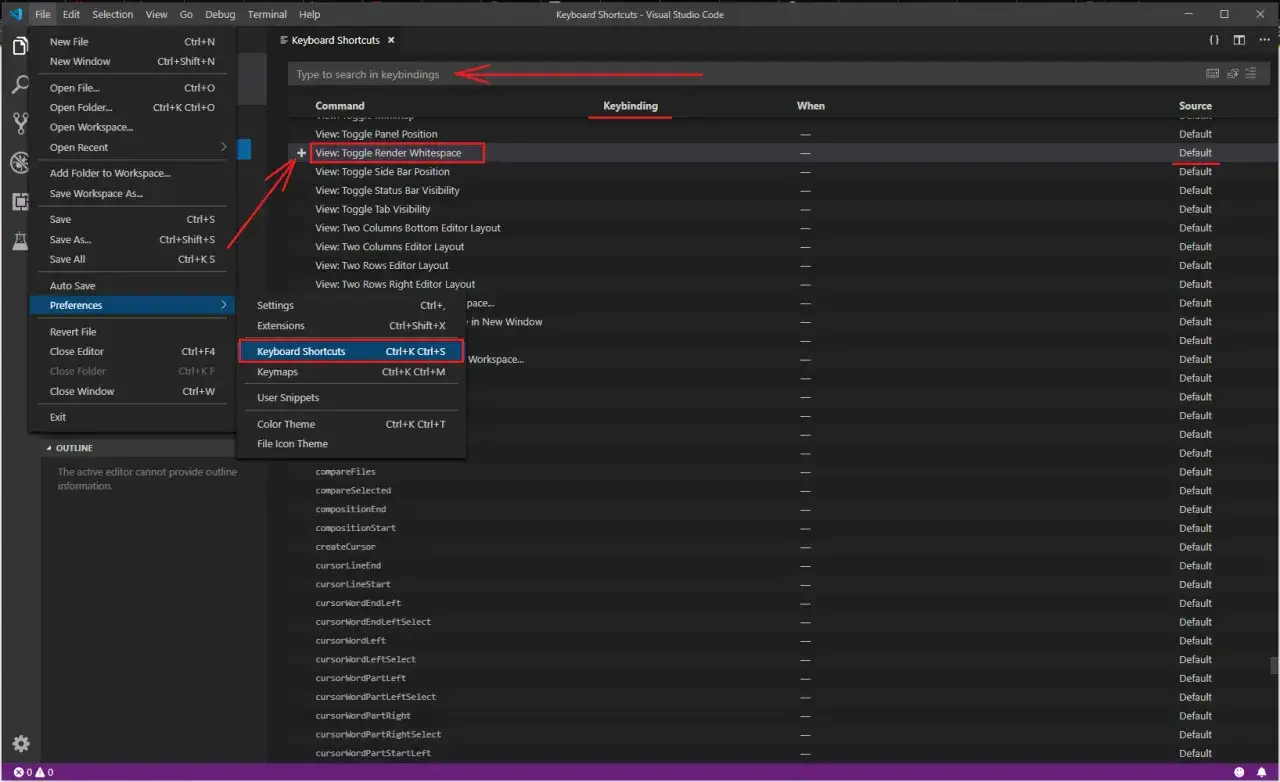Click the Command column header

[340, 106]
